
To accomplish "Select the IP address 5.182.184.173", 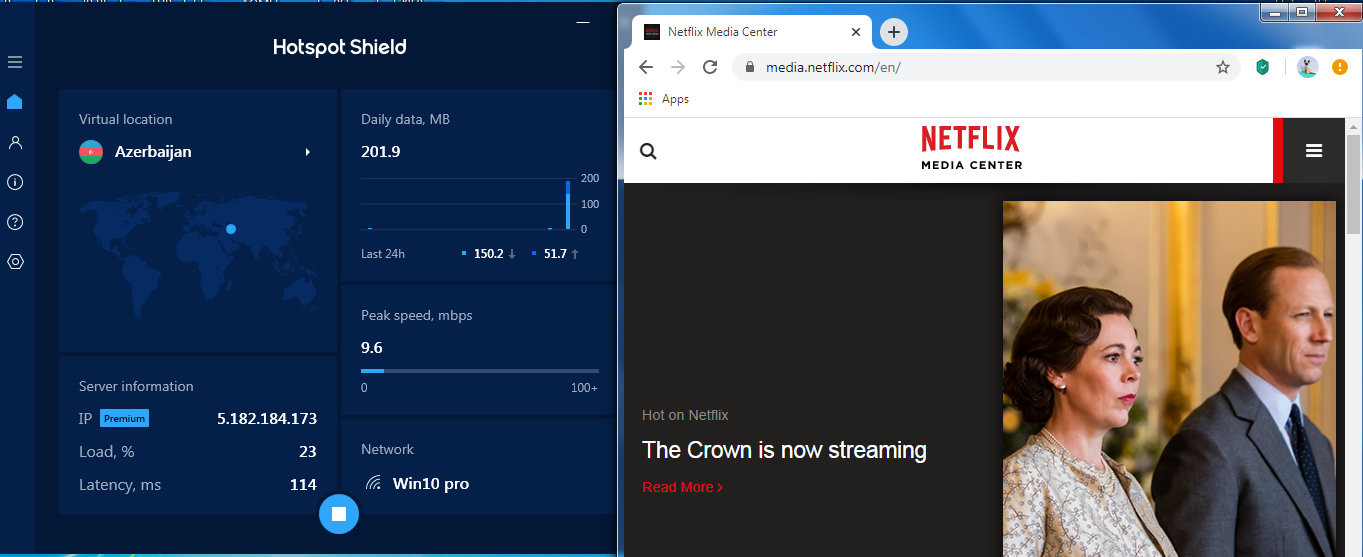I will [x=267, y=418].
